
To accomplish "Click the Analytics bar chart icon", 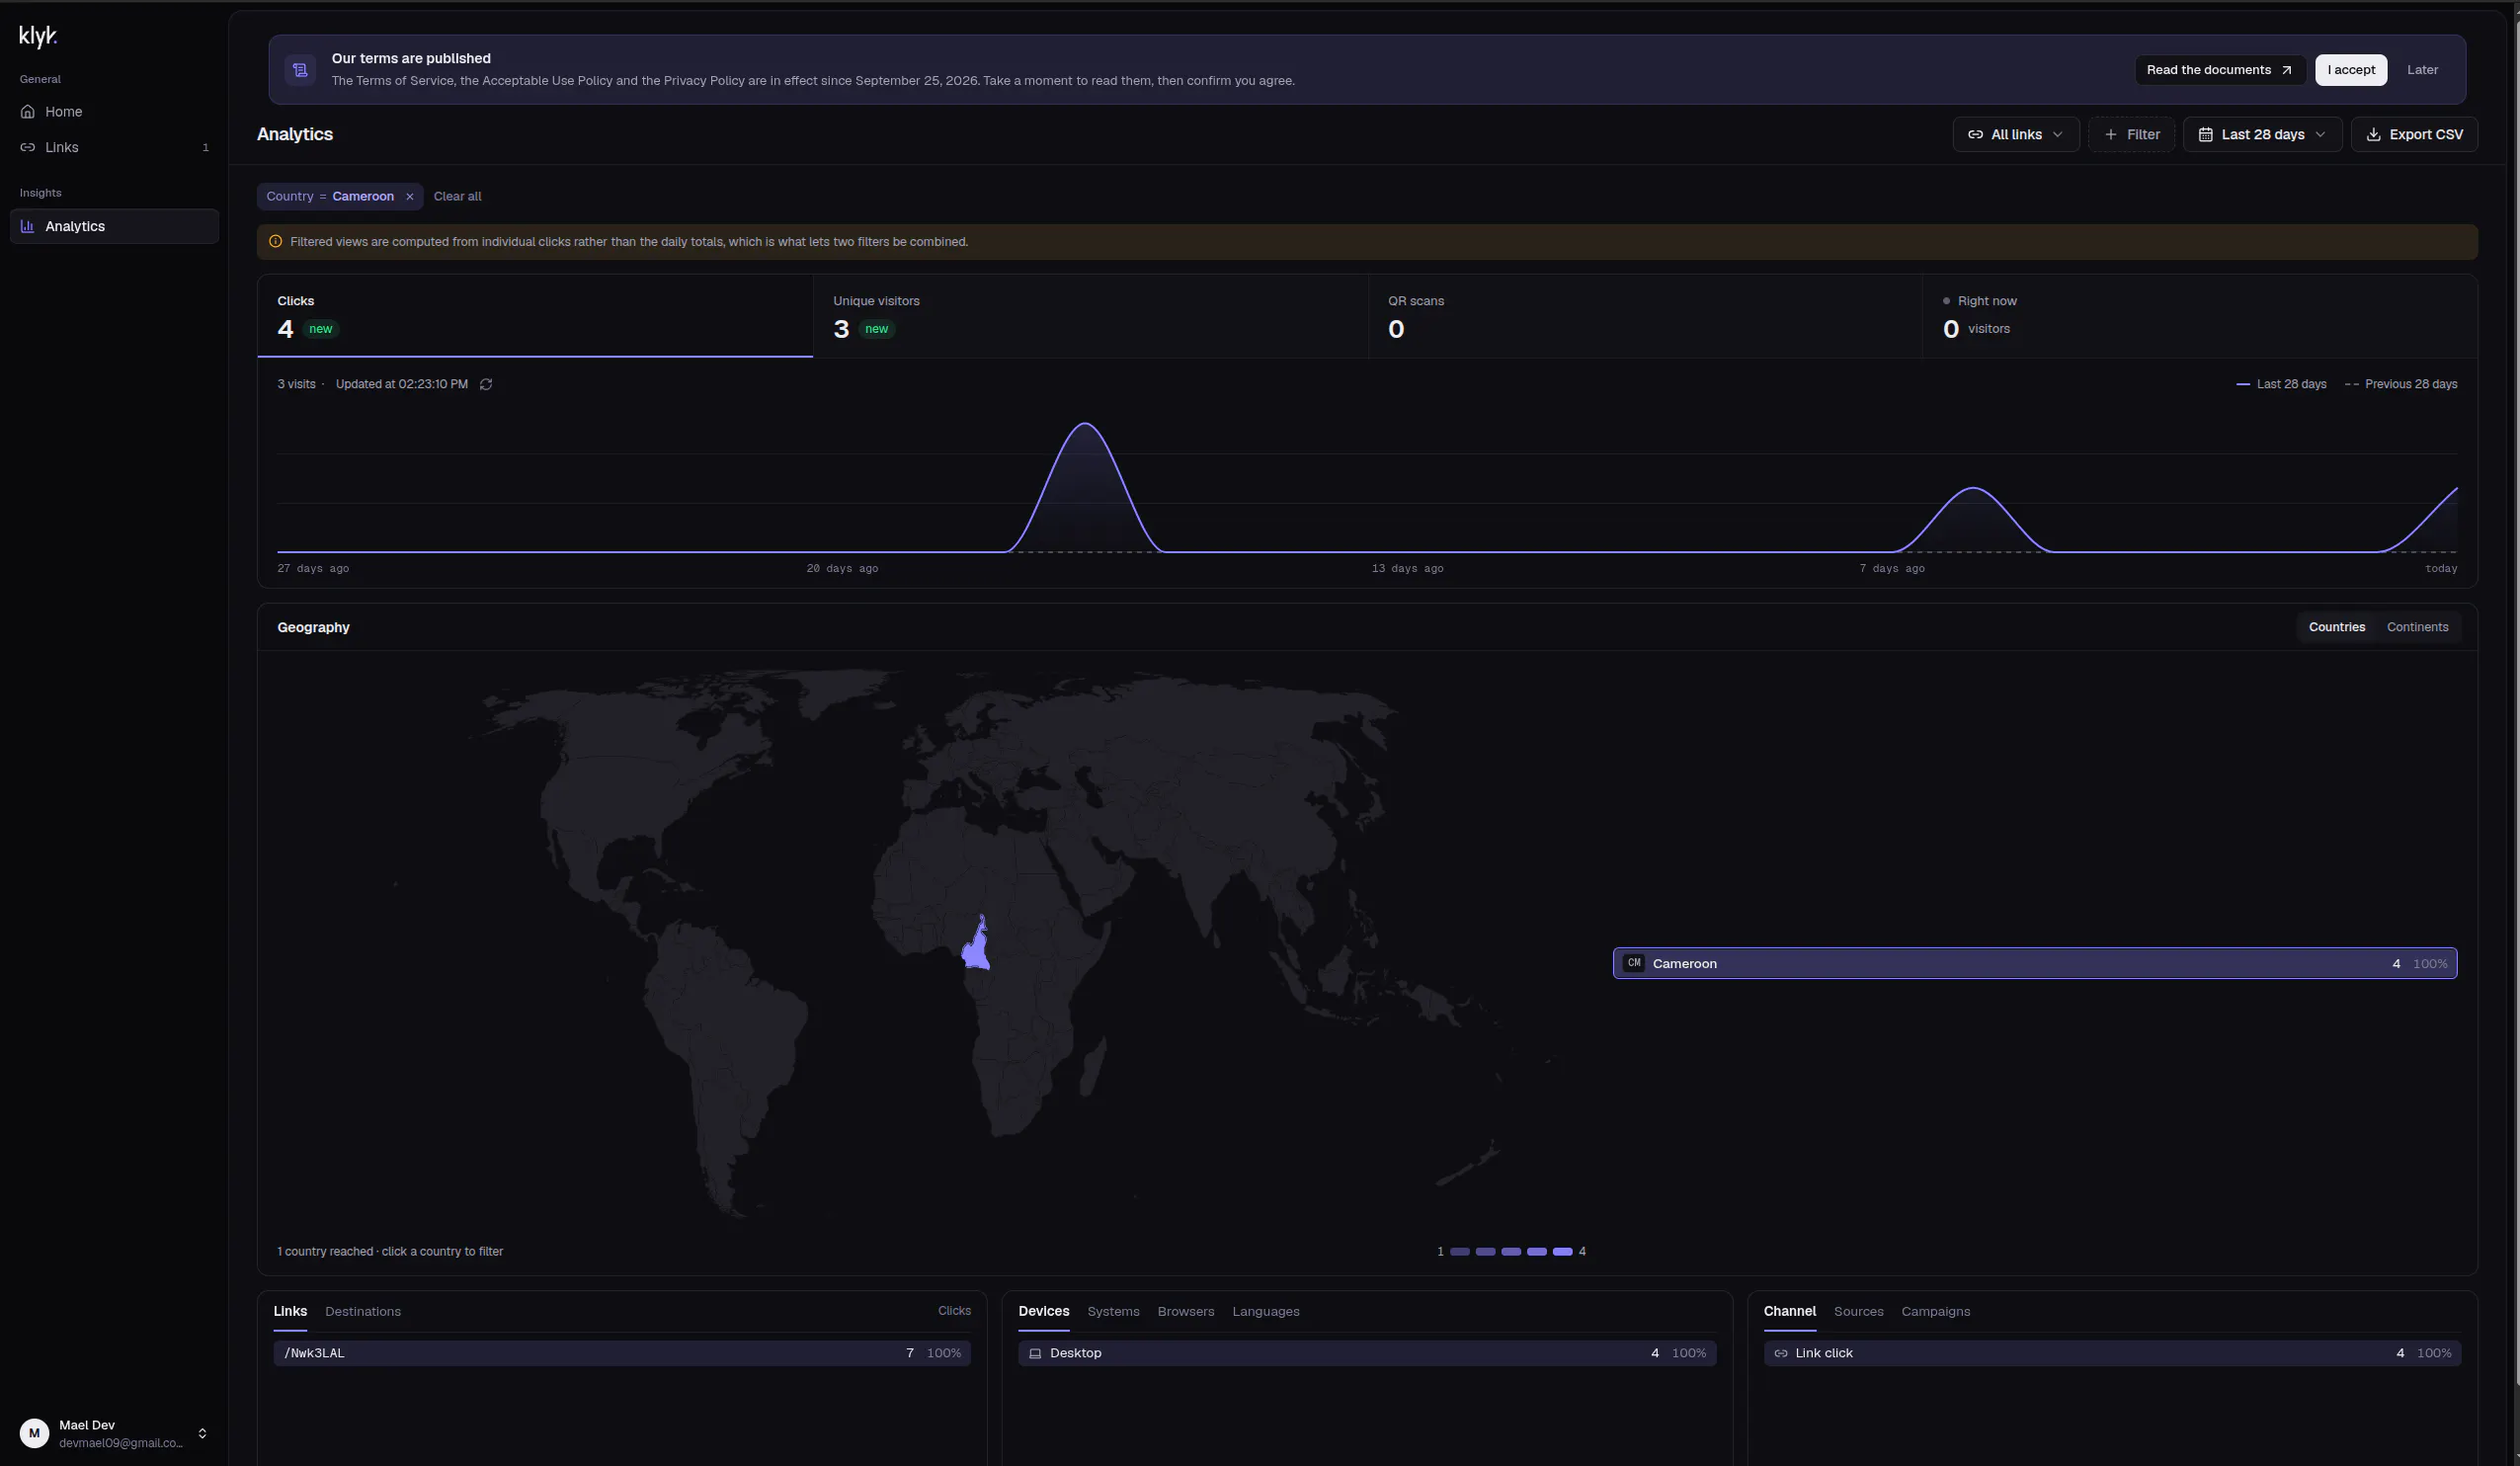I will coord(28,226).
